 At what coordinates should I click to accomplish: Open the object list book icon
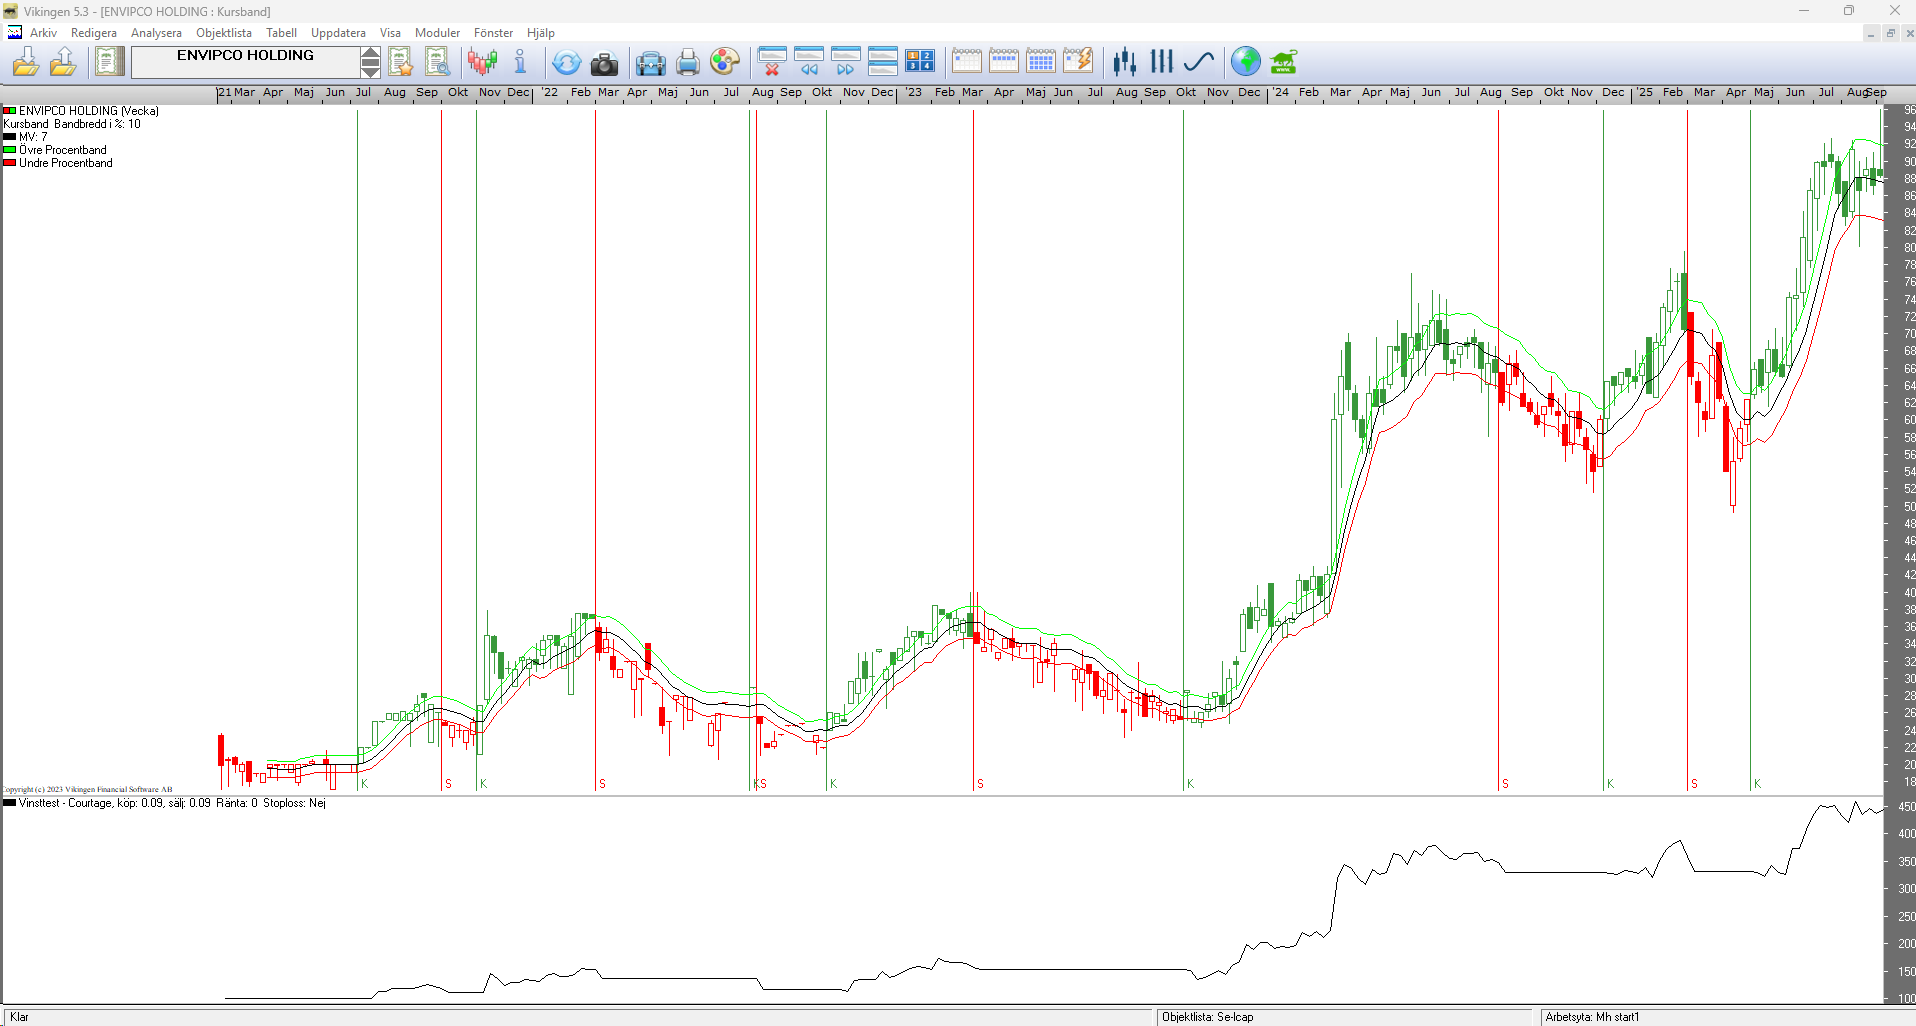pos(109,62)
